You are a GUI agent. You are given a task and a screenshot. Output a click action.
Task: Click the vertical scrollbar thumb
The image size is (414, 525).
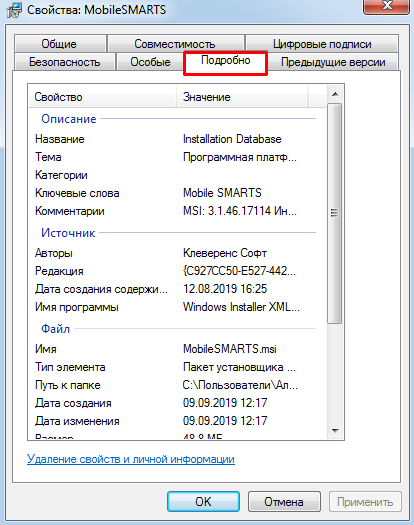coord(334,213)
